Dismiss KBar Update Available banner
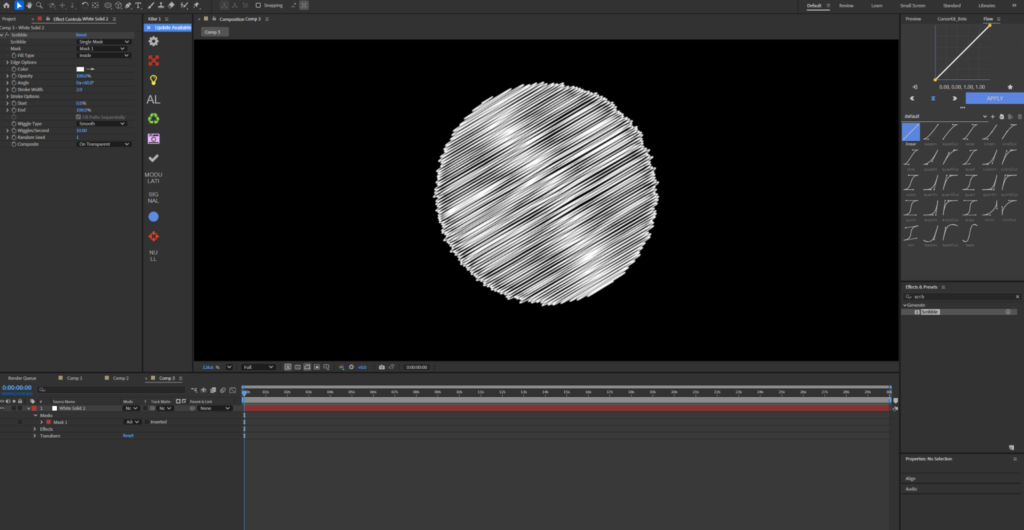This screenshot has height=530, width=1024. tap(149, 28)
